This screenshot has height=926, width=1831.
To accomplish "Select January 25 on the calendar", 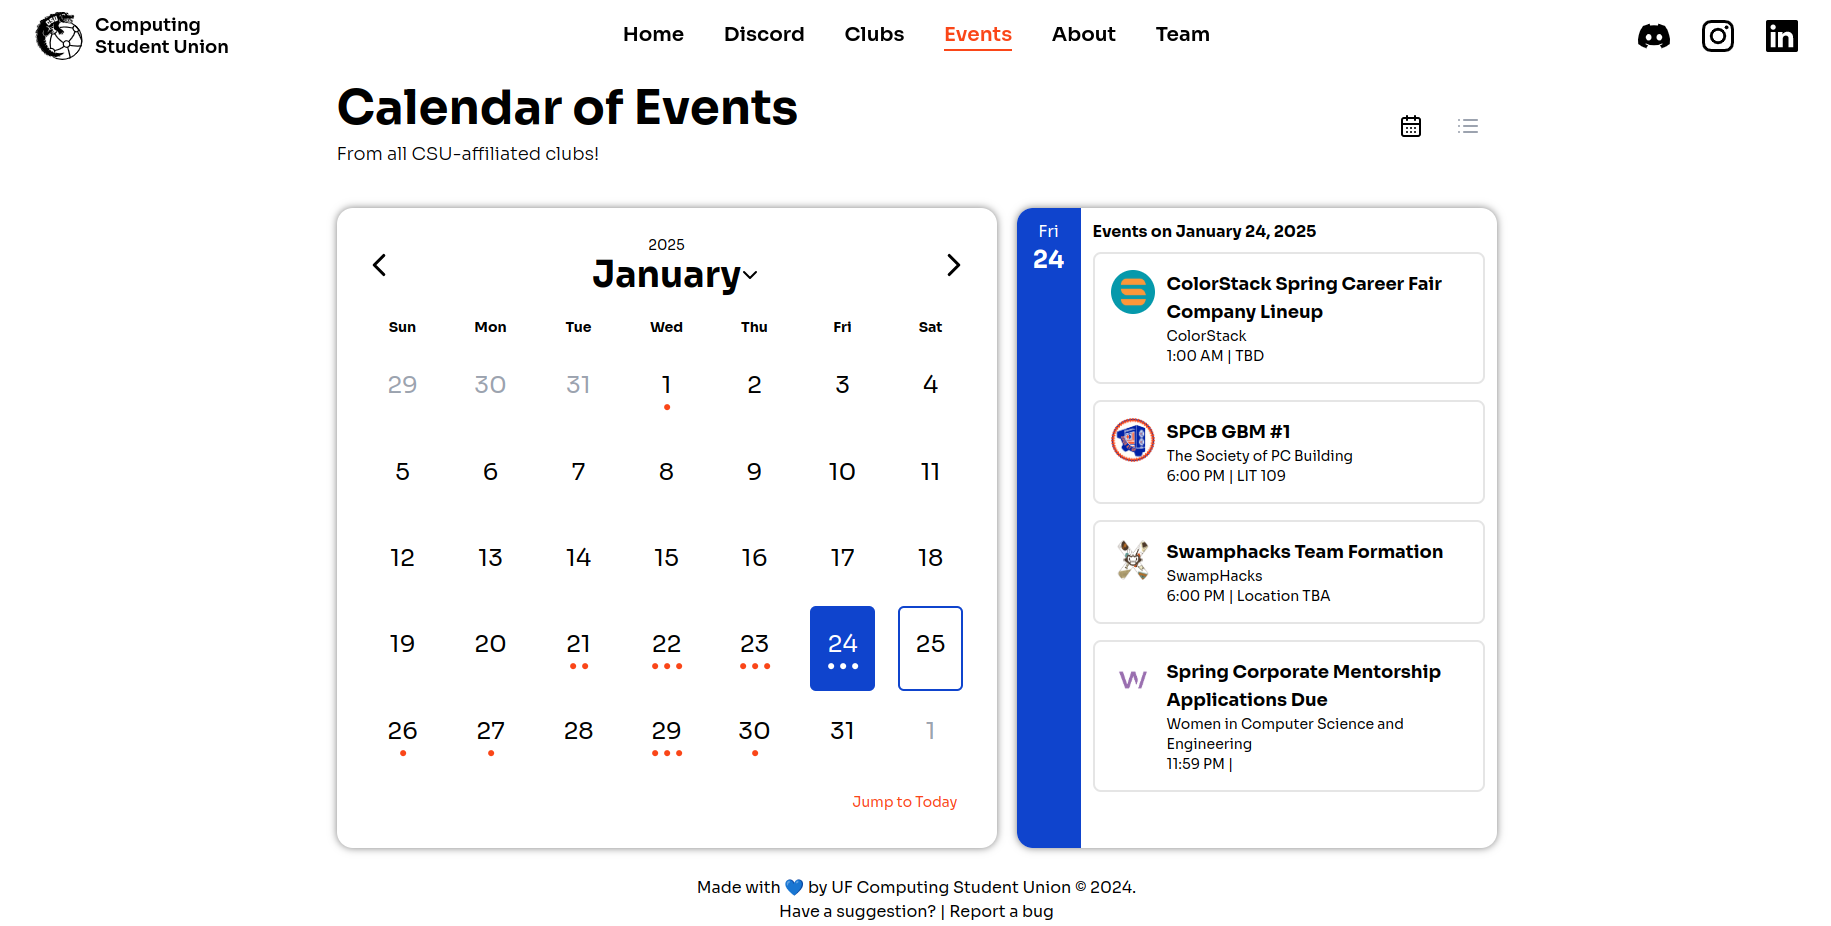I will click(x=930, y=648).
